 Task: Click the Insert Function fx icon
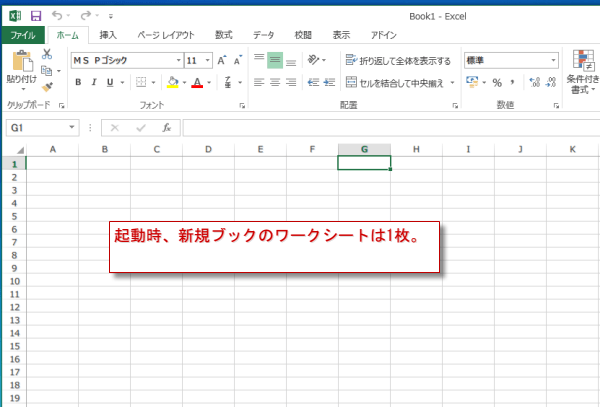coord(167,128)
